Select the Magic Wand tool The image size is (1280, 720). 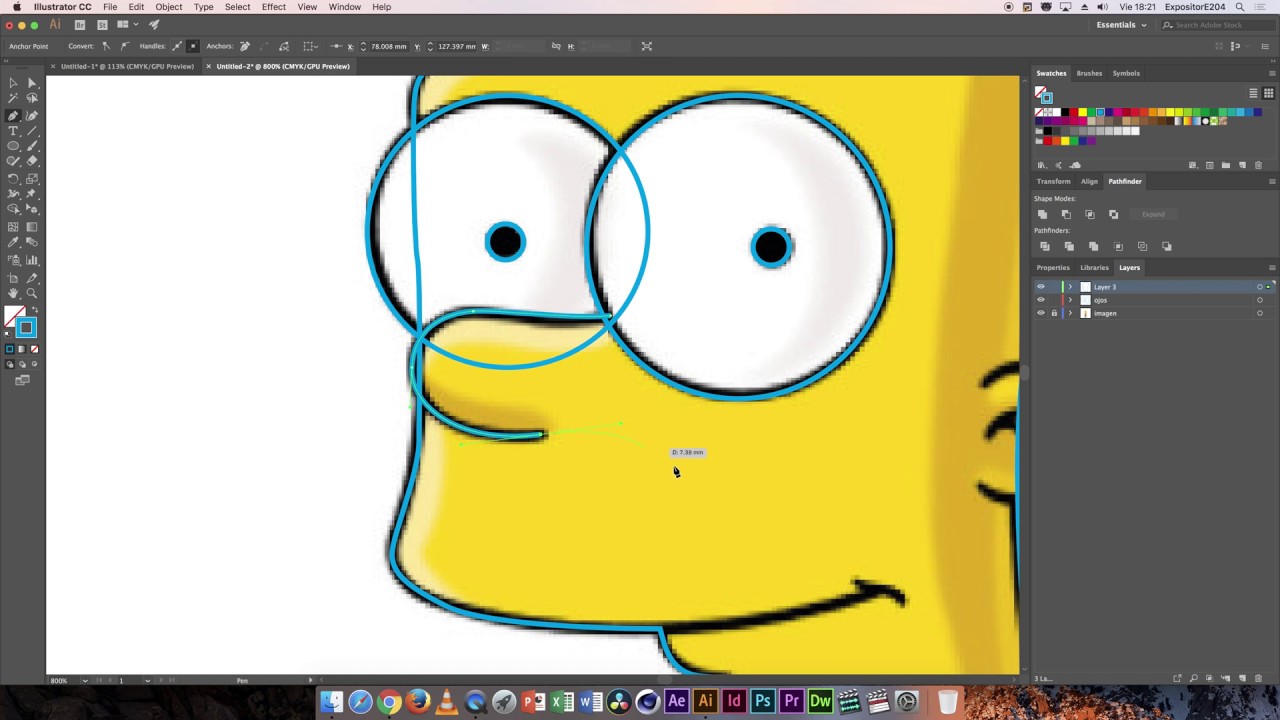point(13,99)
